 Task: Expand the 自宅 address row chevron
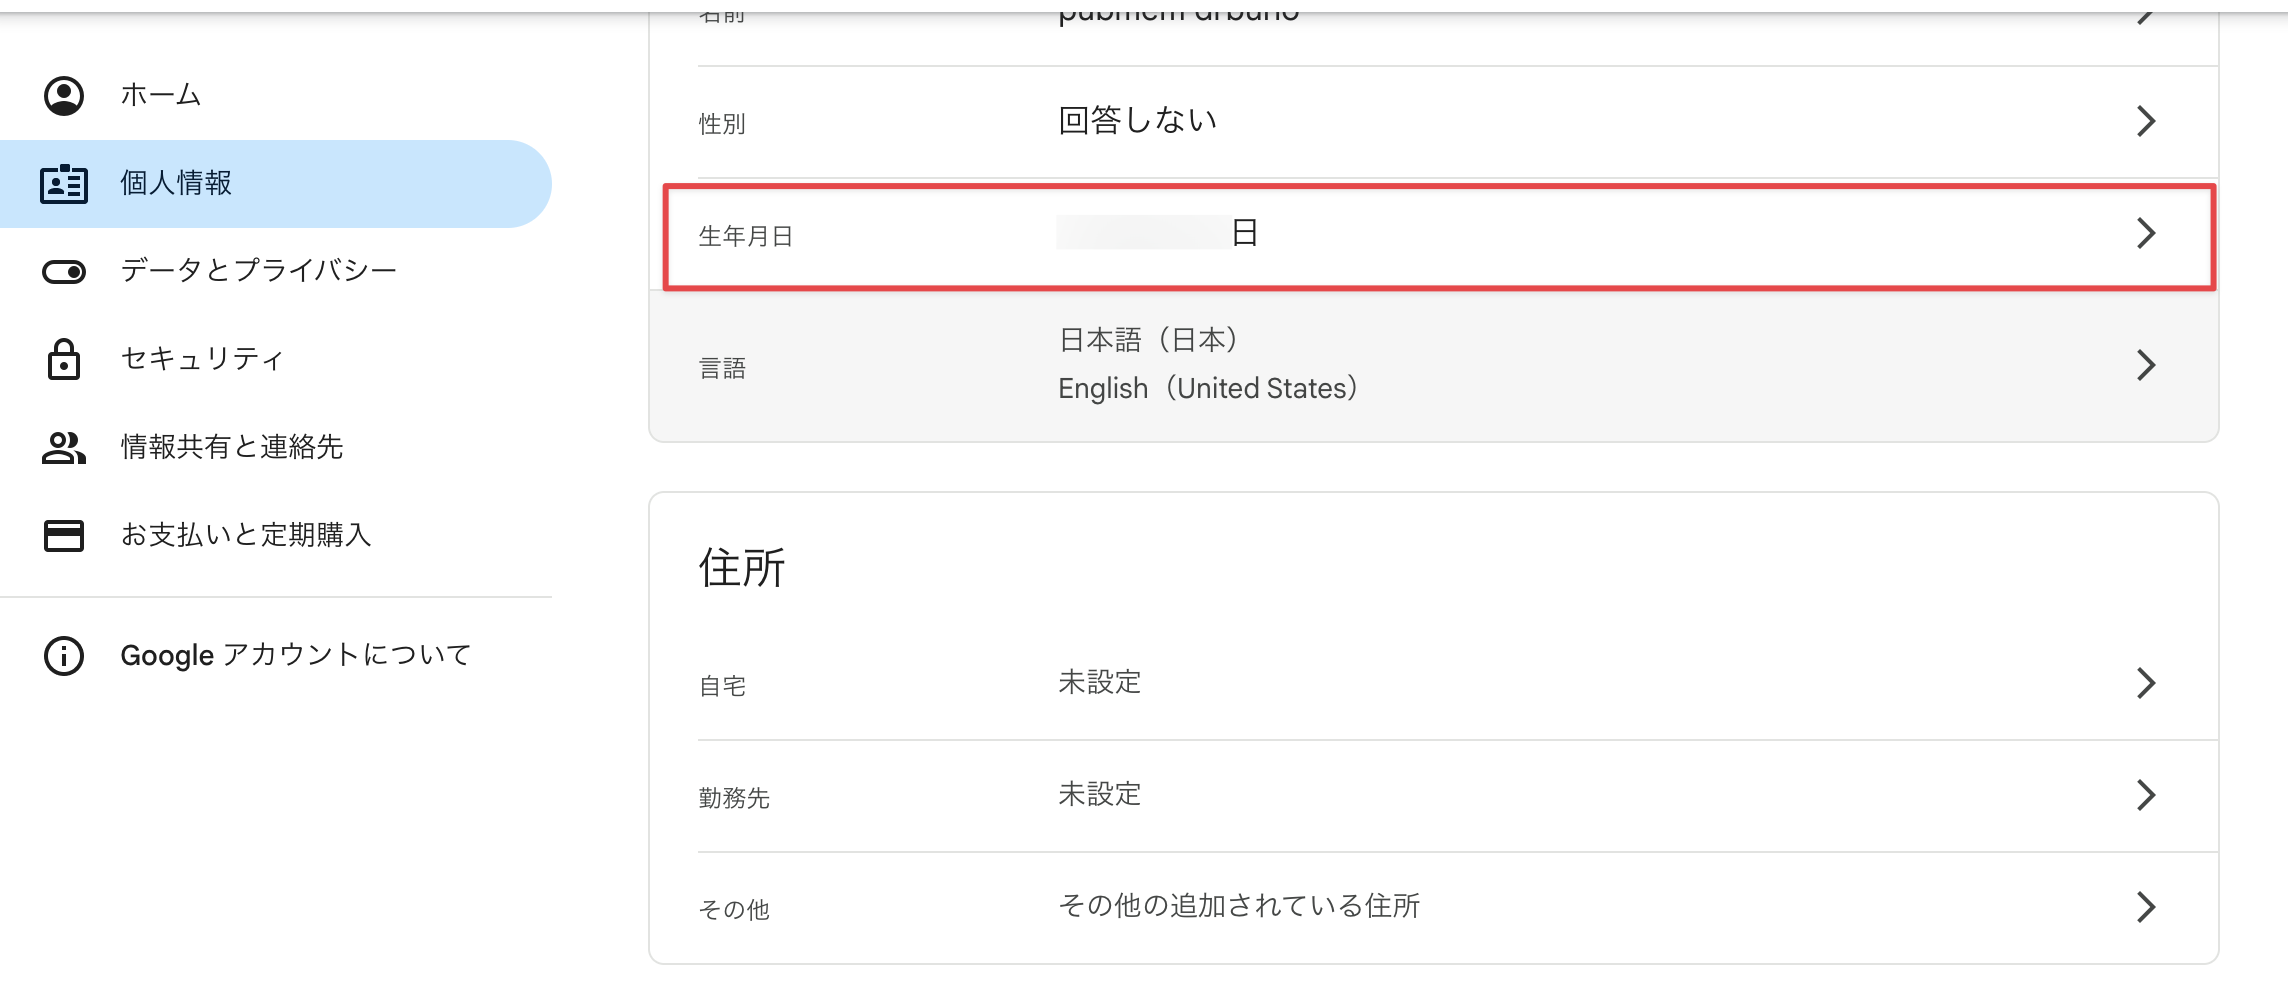coord(2146,684)
